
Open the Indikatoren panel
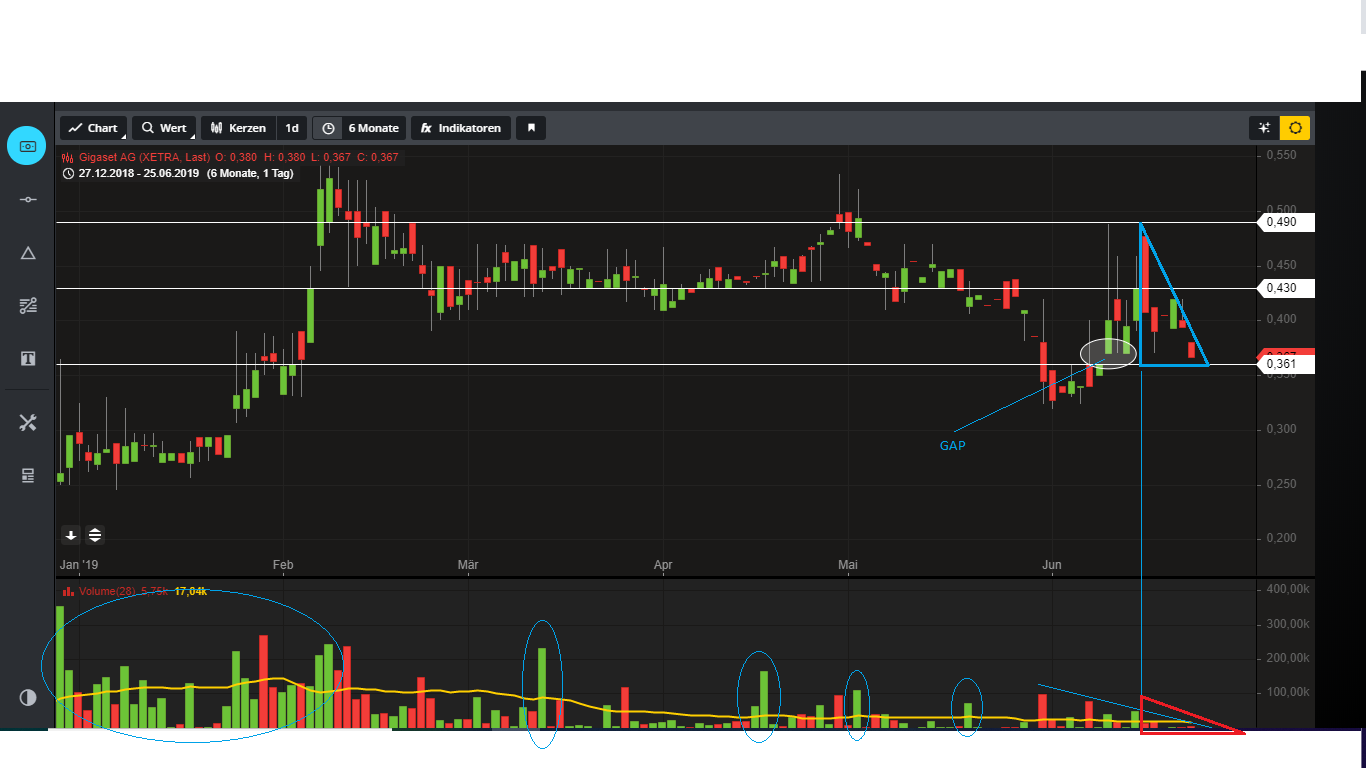(461, 128)
